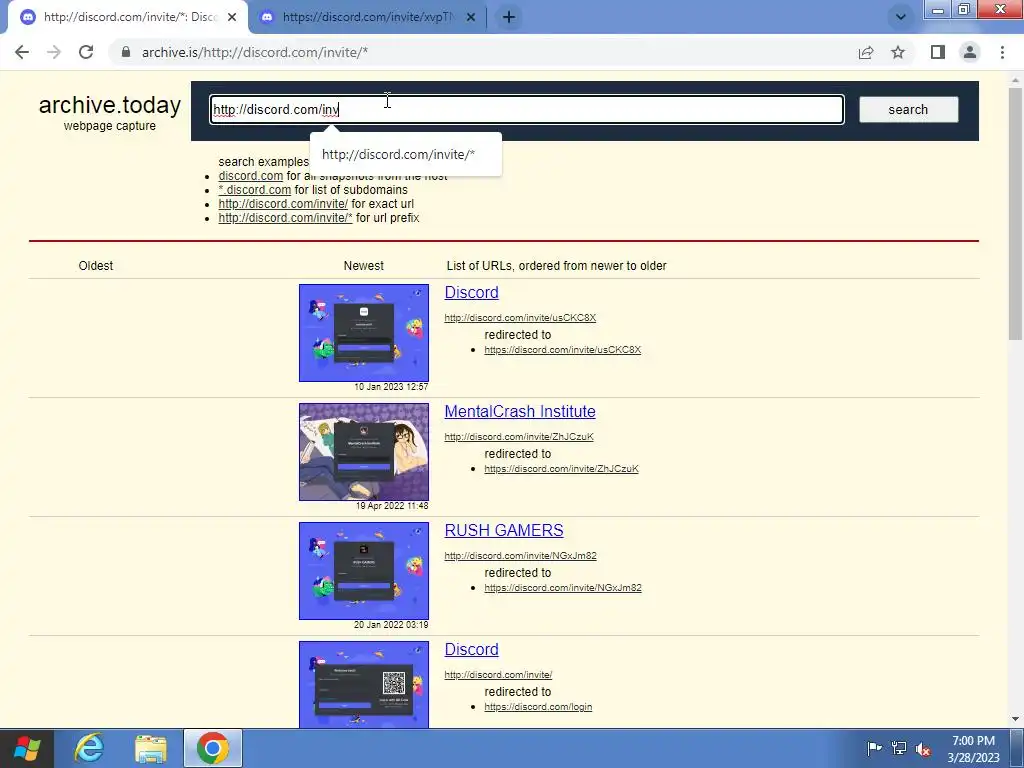1024x768 pixels.
Task: Open the 20 Jan 2022 snapshot thumbnail
Action: (364, 571)
